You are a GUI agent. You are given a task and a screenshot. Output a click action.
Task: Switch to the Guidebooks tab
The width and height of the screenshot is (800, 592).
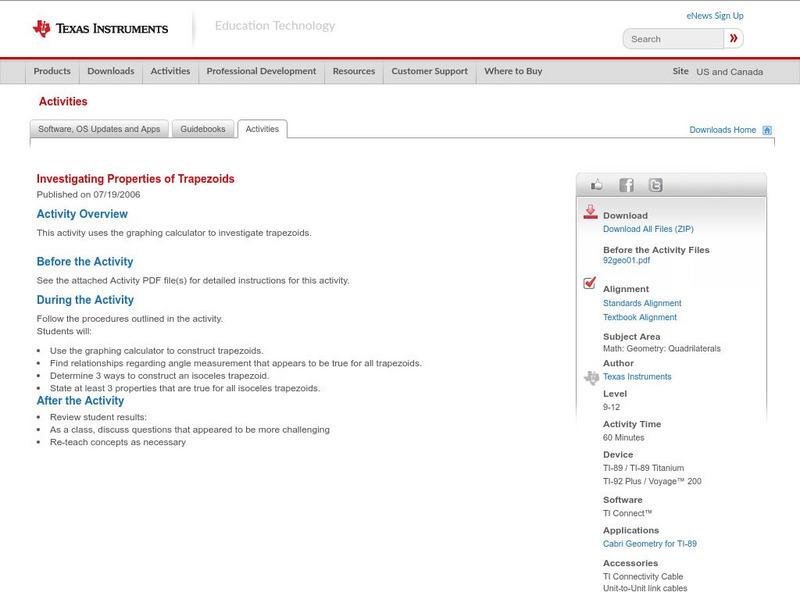[203, 129]
